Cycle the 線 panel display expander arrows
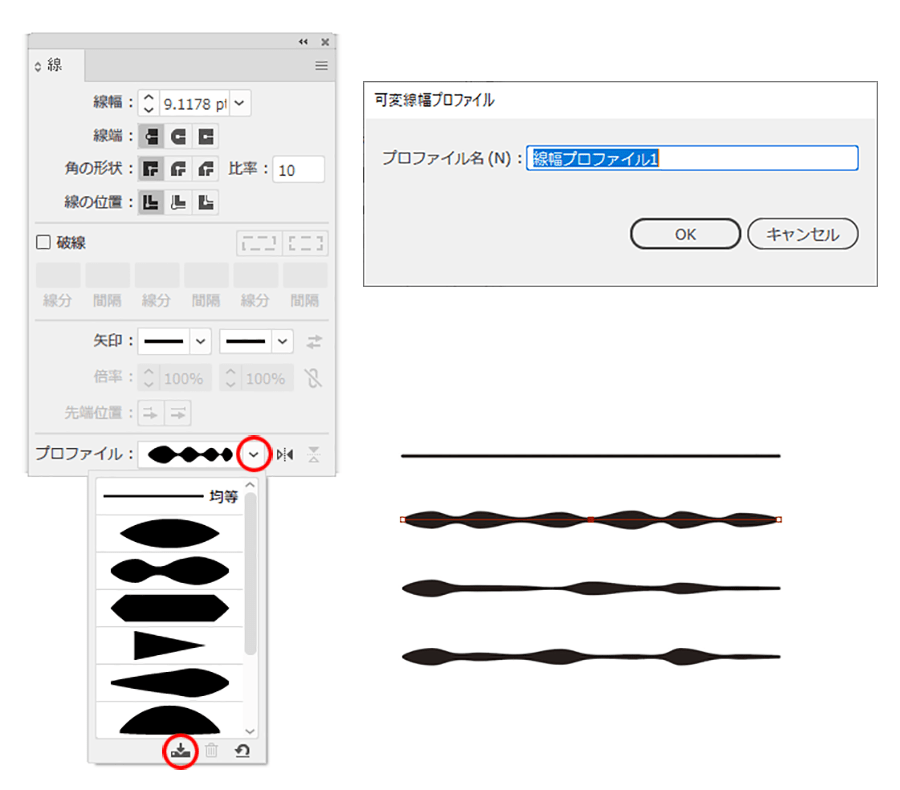Viewport: 900px width, 790px height. (x=38, y=67)
